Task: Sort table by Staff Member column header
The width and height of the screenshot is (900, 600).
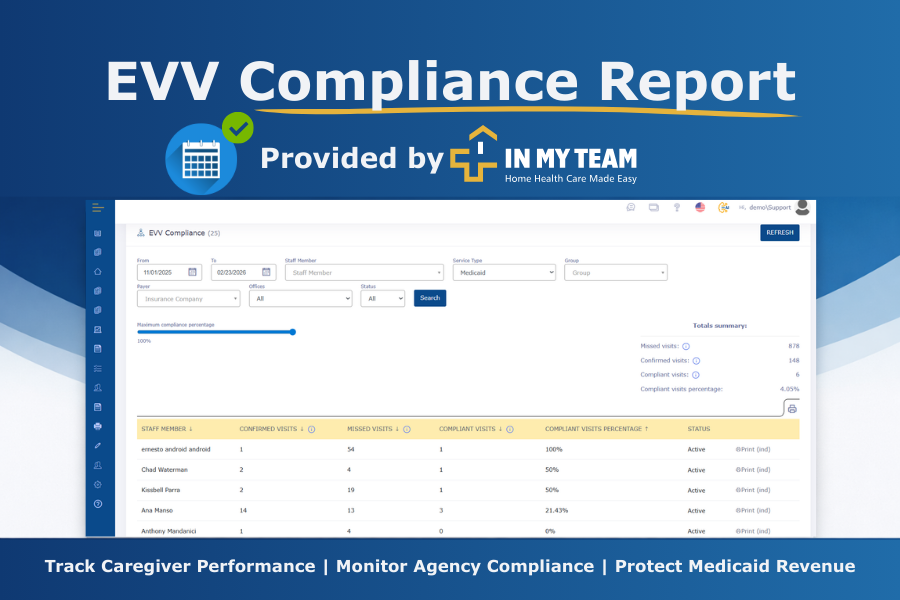Action: click(x=167, y=429)
